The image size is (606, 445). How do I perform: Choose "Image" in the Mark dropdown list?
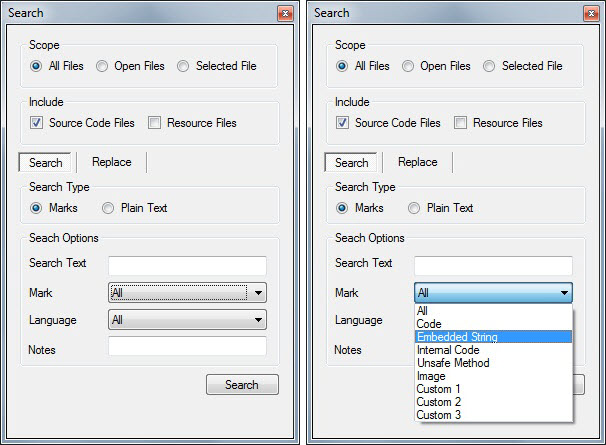click(x=431, y=376)
